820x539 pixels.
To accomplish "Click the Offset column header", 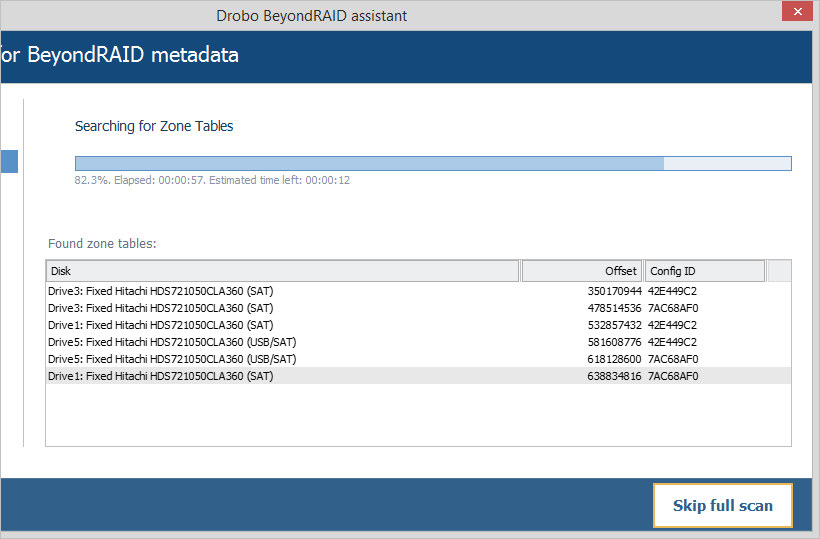I will (x=581, y=271).
